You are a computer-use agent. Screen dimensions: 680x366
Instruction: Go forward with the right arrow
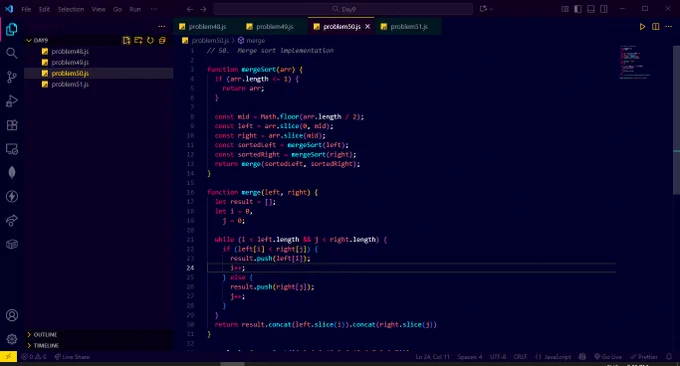pyautogui.click(x=203, y=9)
